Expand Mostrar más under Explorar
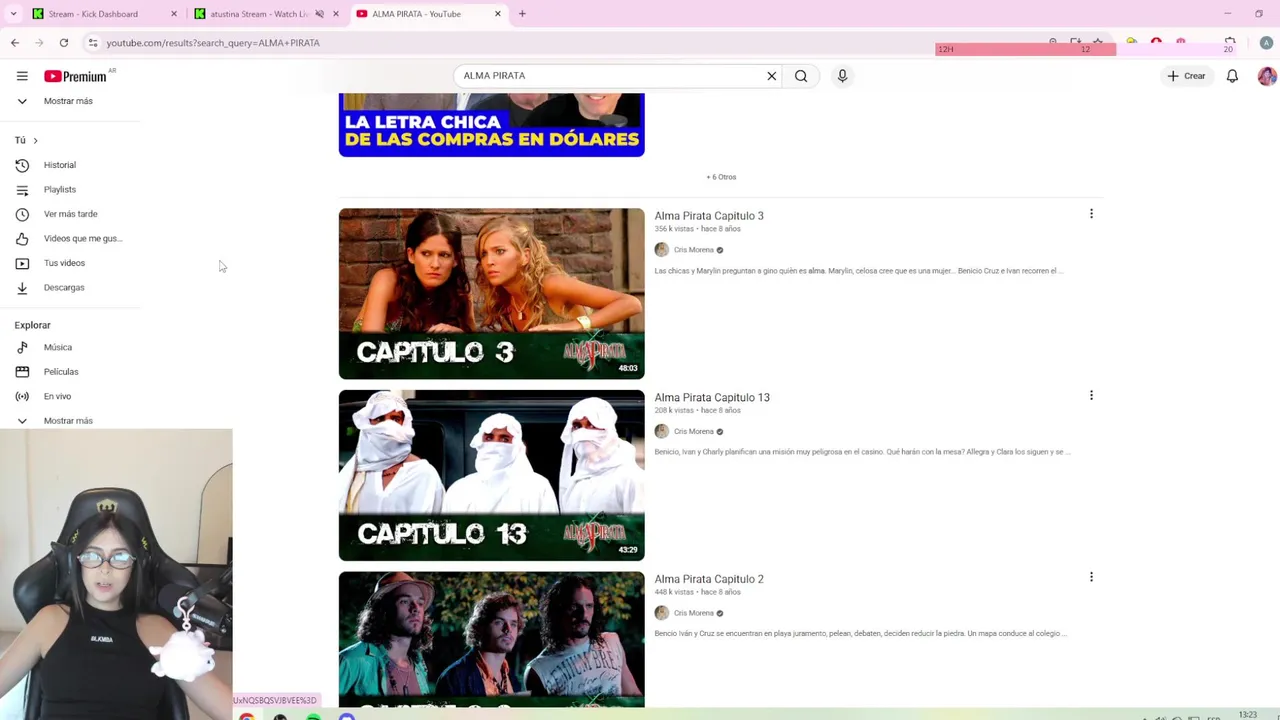This screenshot has height=720, width=1280. coord(70,421)
